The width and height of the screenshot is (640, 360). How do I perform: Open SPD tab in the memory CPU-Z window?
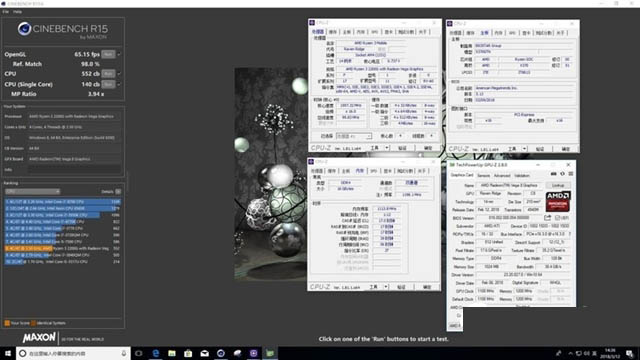pos(373,171)
